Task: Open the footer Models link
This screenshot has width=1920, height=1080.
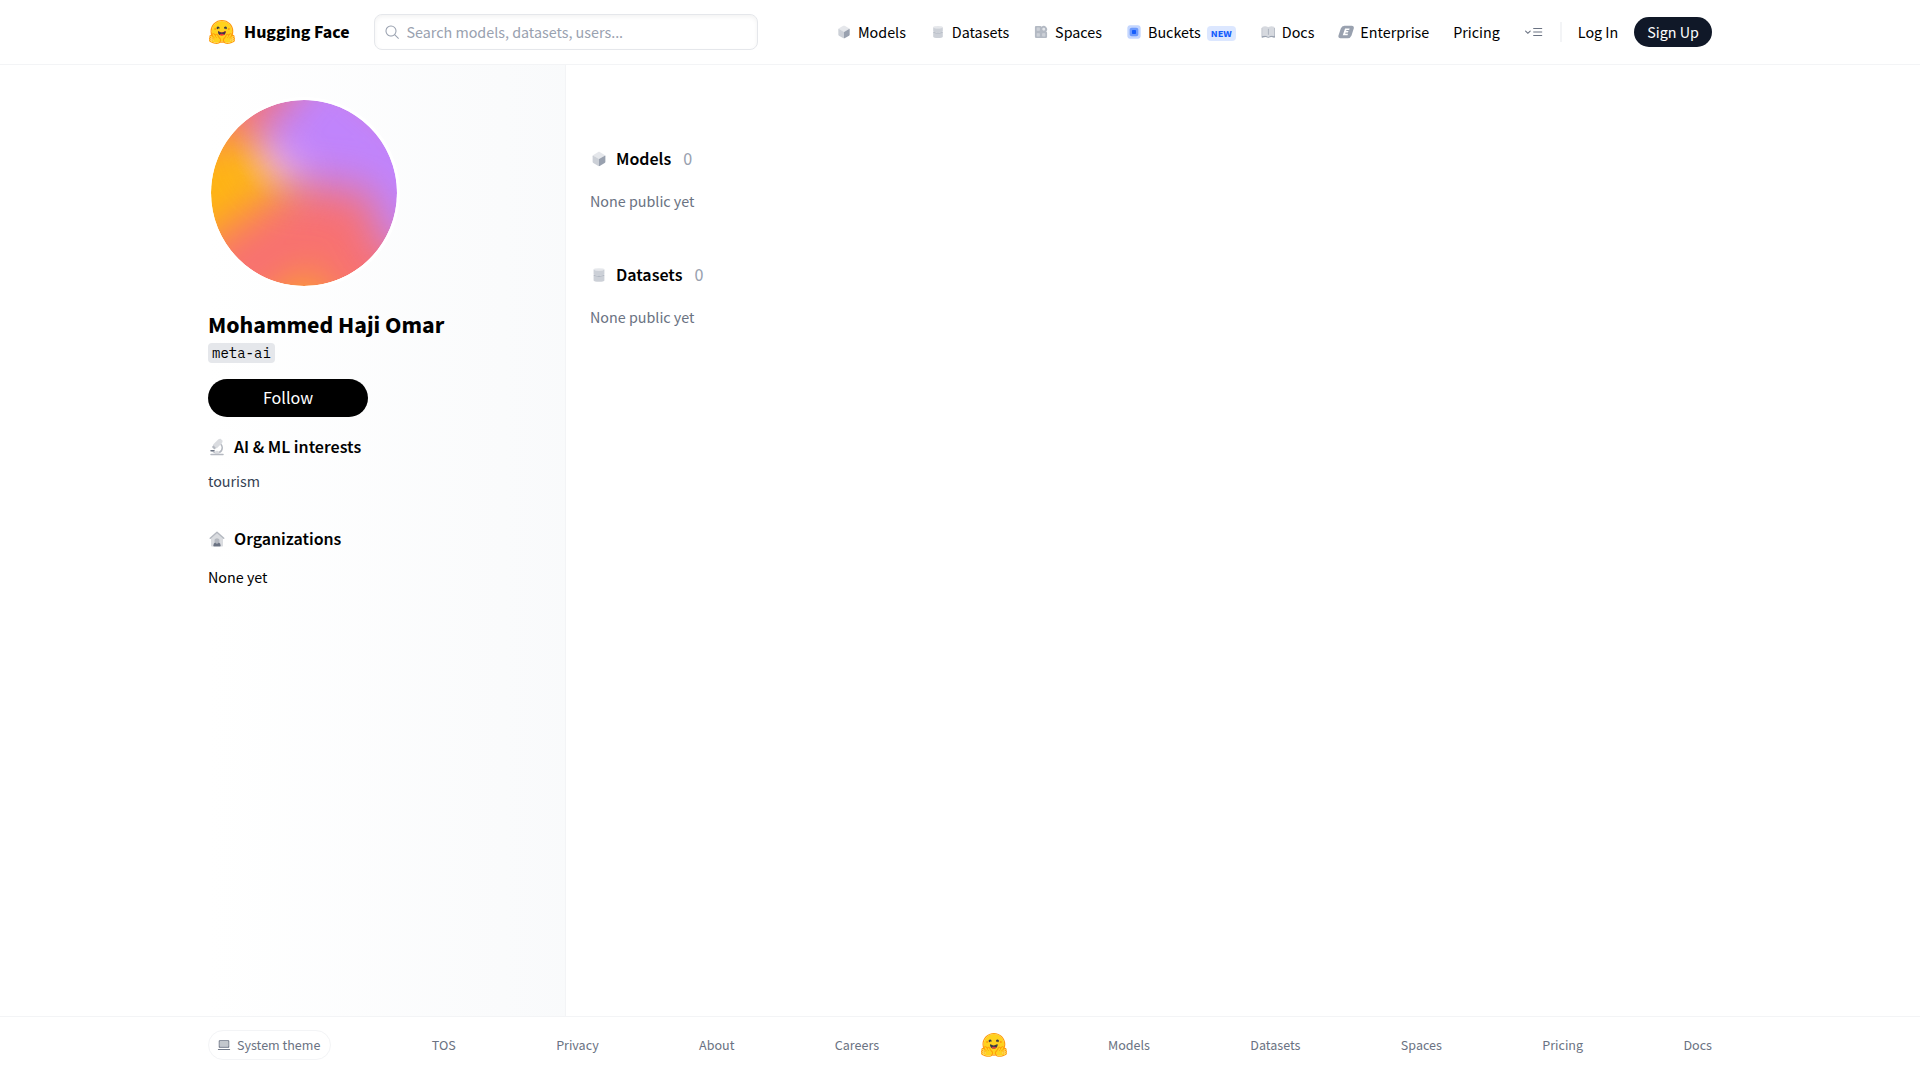Action: (1129, 1045)
